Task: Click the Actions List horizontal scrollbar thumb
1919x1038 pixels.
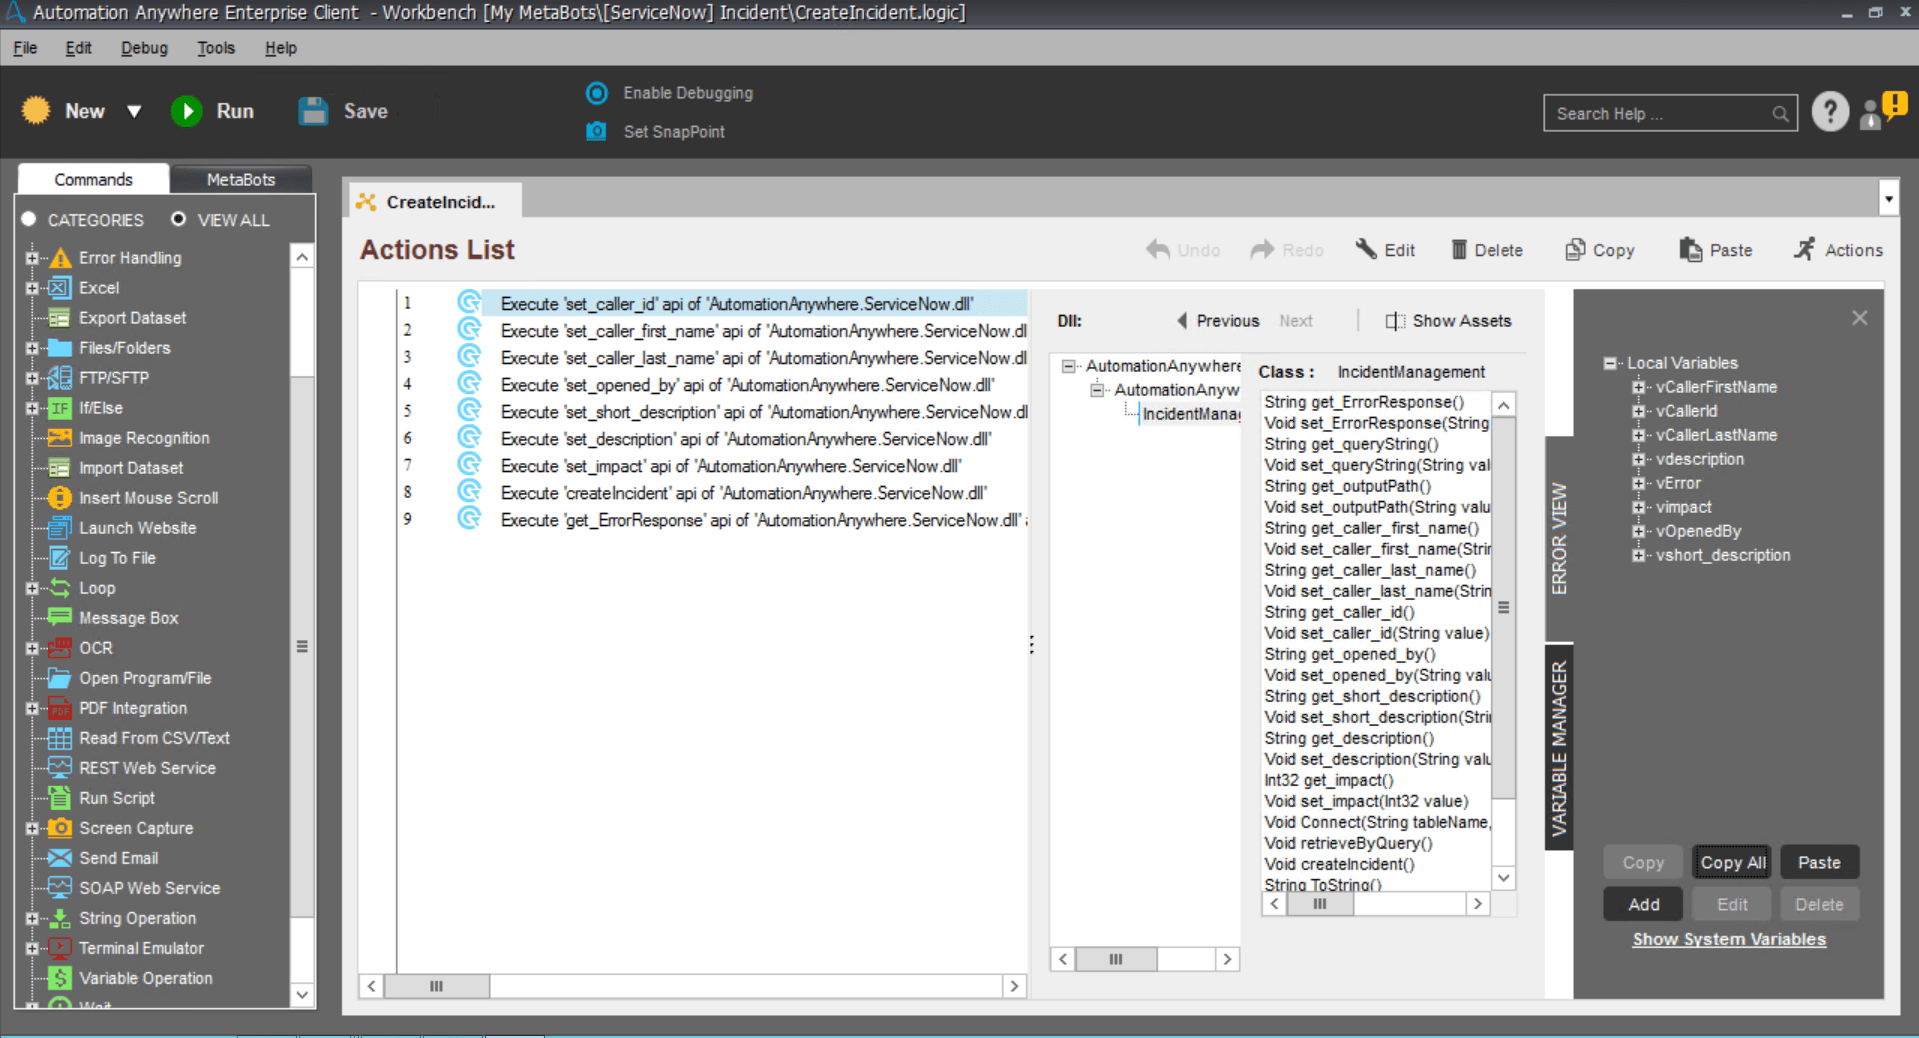Action: coord(437,986)
